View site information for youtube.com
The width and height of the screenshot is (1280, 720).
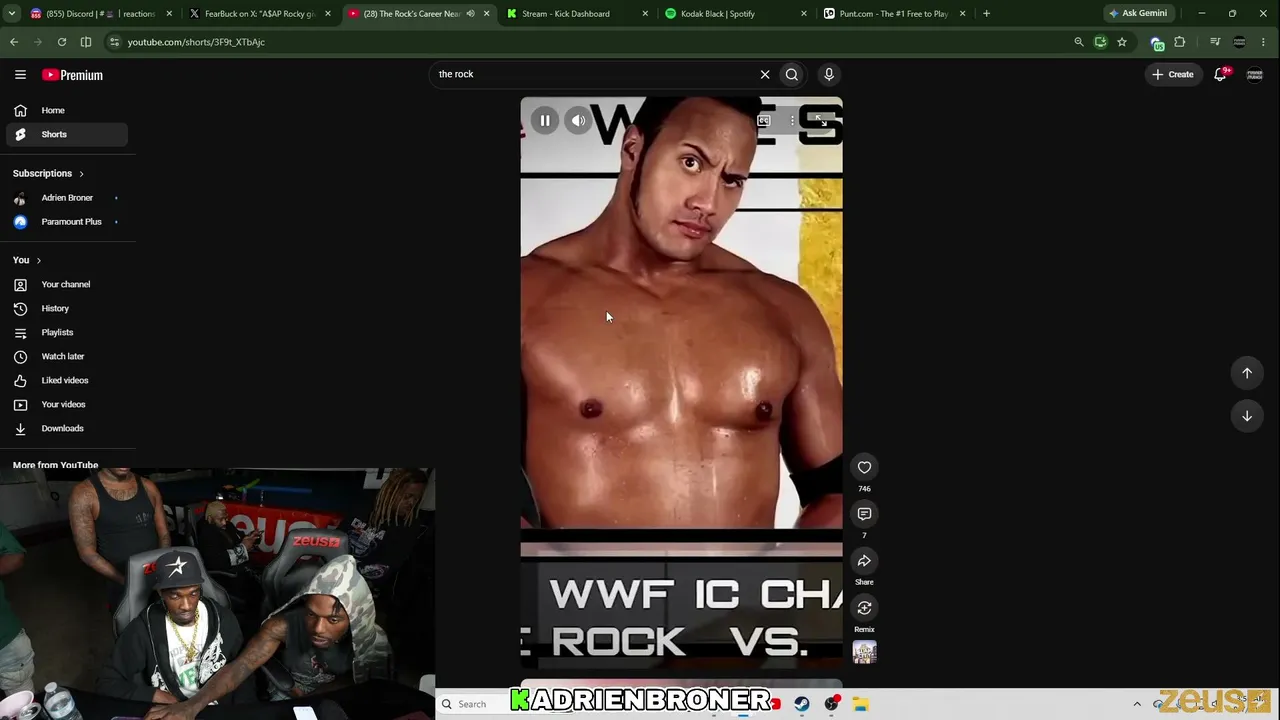point(115,42)
